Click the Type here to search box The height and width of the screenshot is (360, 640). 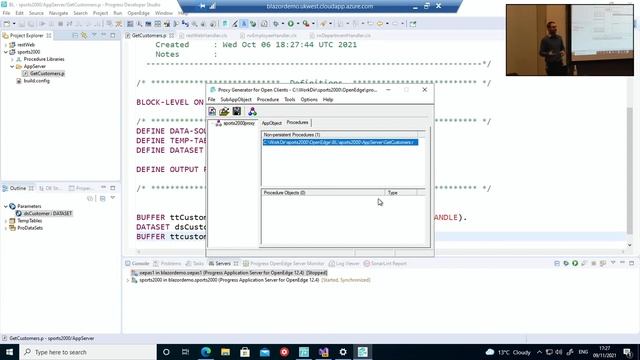pos(88,352)
